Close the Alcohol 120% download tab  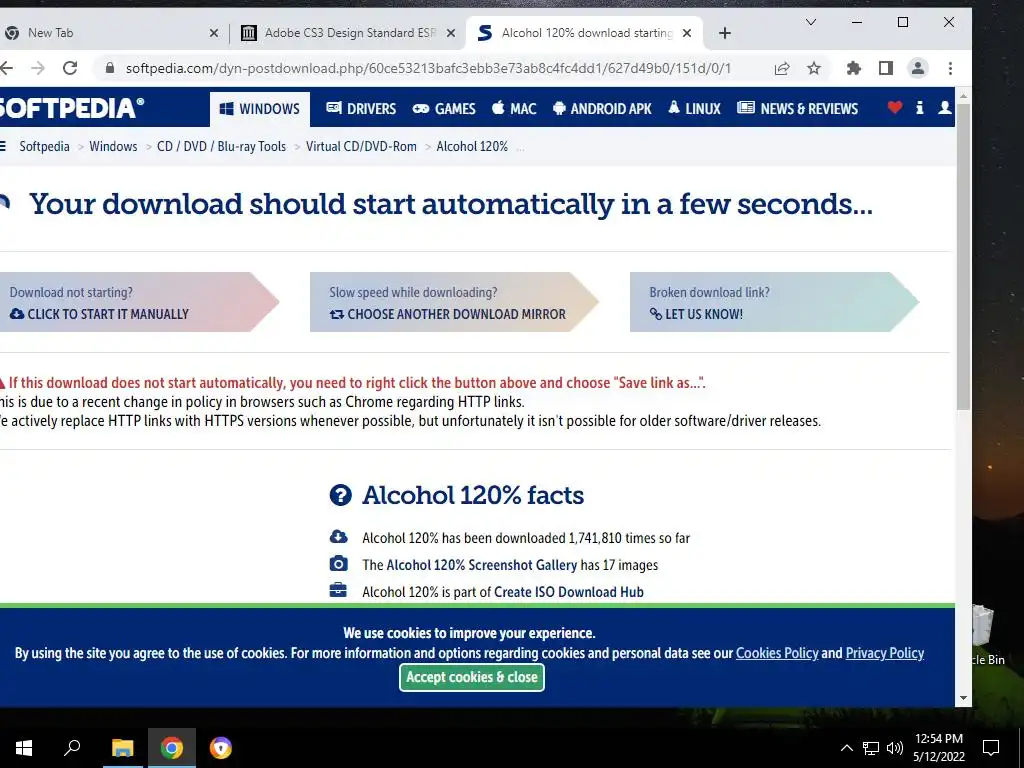(x=686, y=33)
